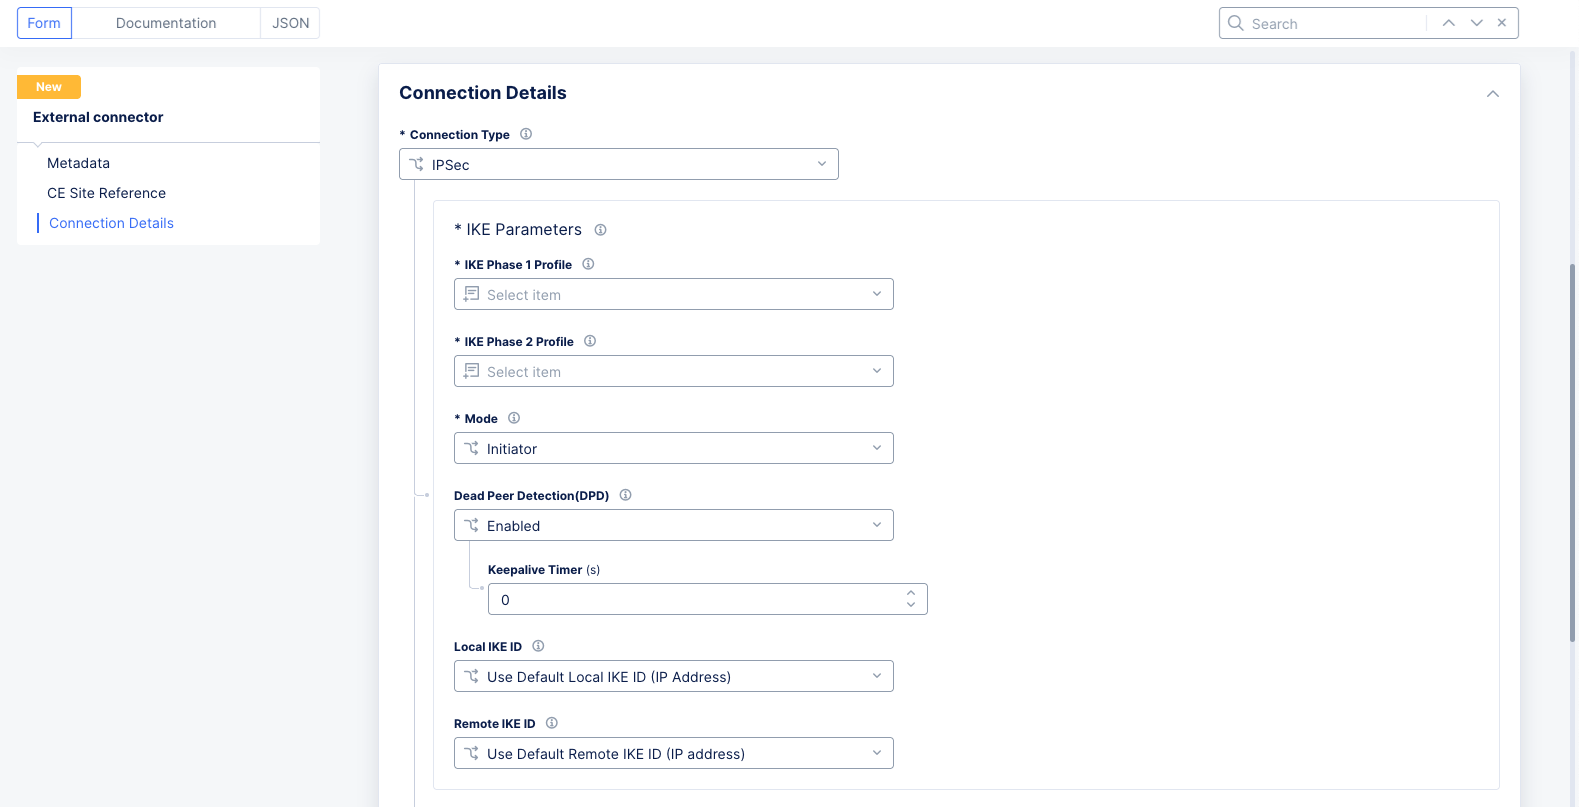Collapse the Connection Details section chevron
This screenshot has width=1579, height=807.
[x=1492, y=94]
